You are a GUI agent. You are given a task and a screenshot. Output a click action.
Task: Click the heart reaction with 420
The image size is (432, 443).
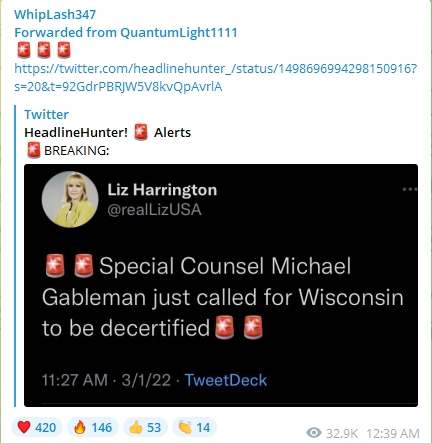coord(37,427)
